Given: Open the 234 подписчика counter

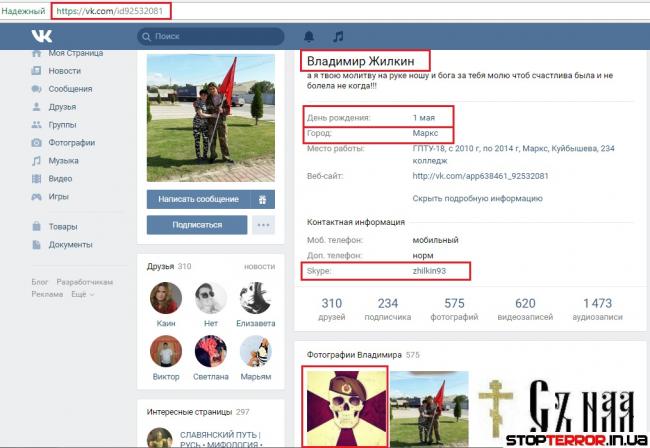Looking at the screenshot, I should click(388, 309).
